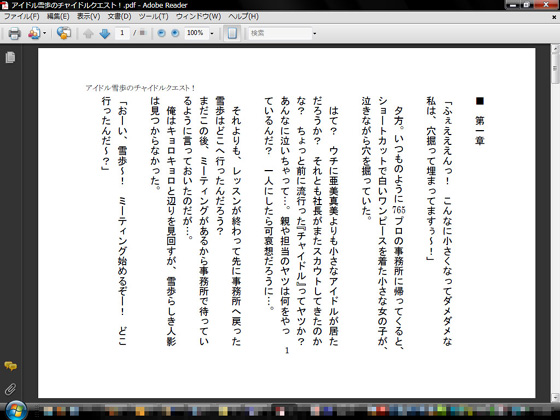Viewport: 560px width, 420px height.
Task: Open the Create PDF online icon
Action: click(34, 34)
